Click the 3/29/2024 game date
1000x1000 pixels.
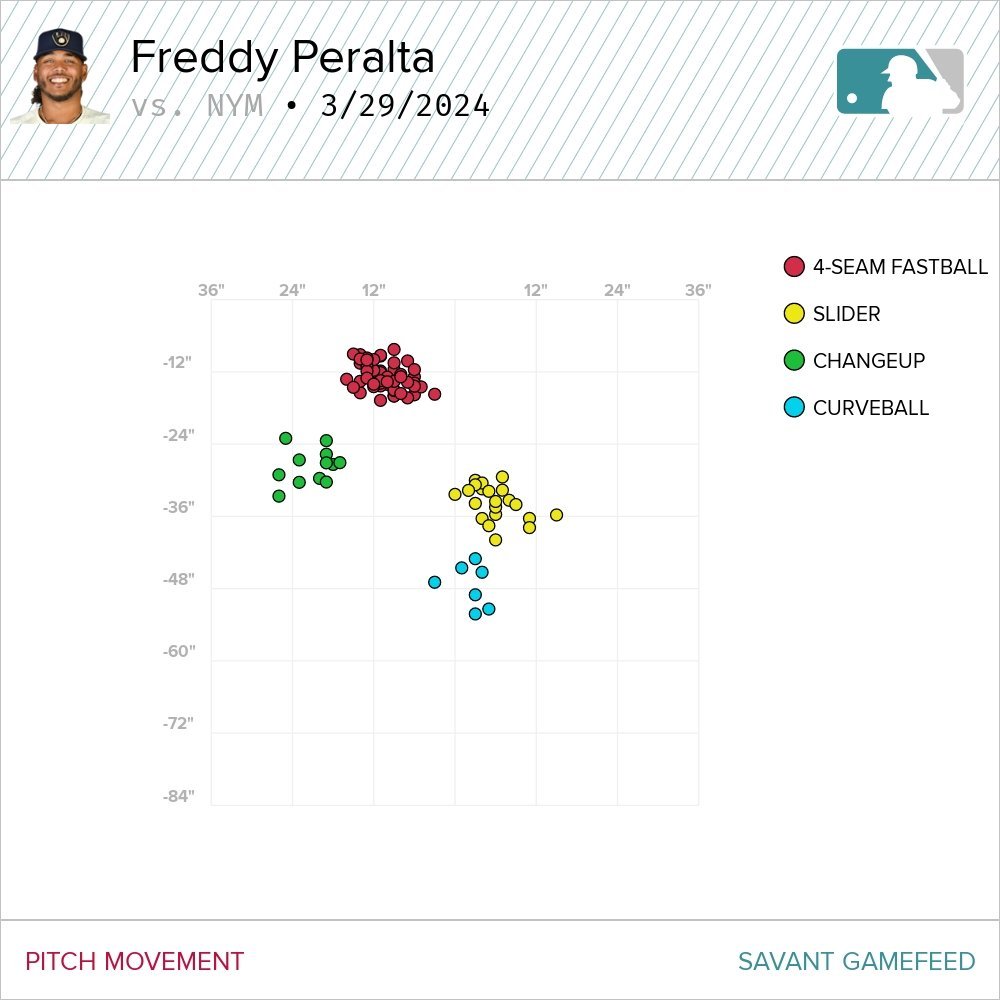coord(405,106)
